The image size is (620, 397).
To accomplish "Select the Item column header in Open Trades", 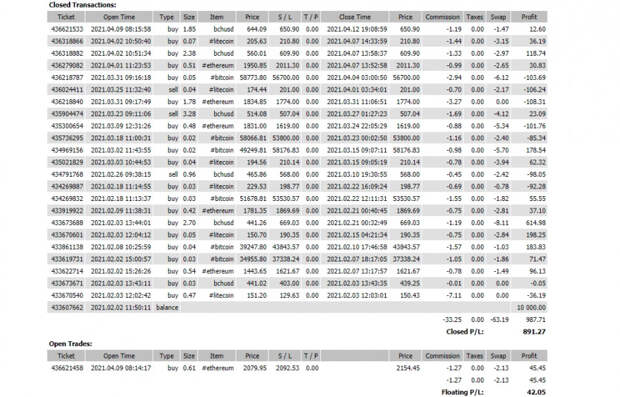I will [x=217, y=356].
